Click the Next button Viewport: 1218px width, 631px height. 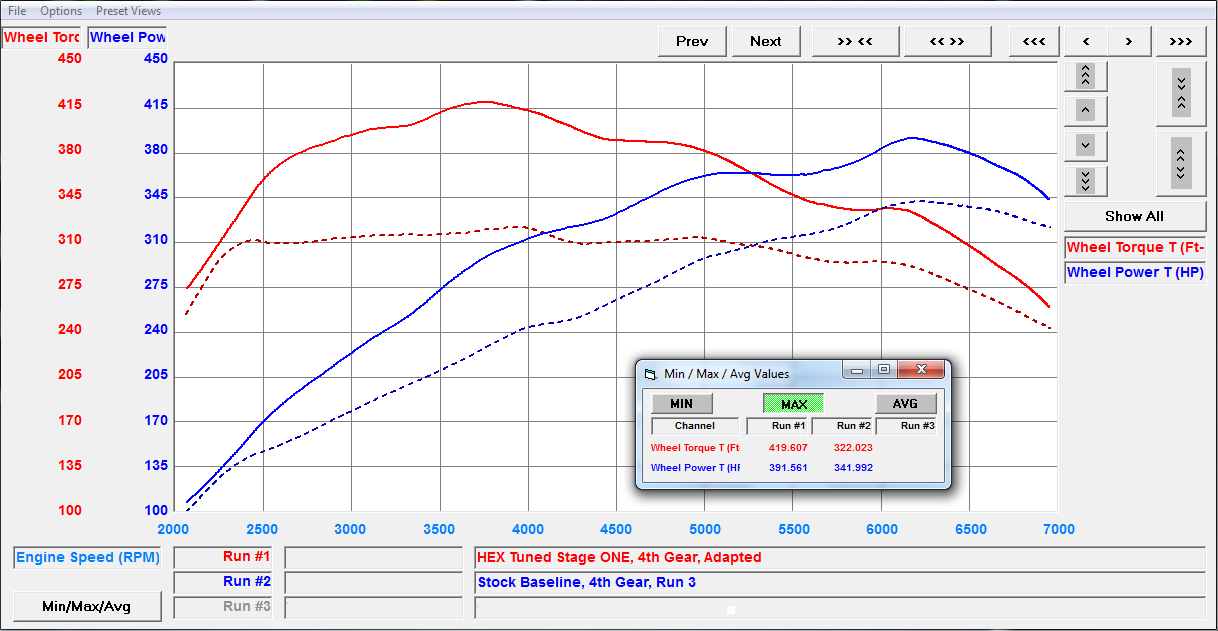765,41
